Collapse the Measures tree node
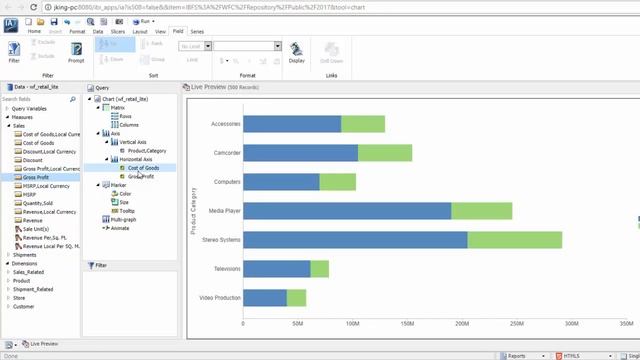Screen dimensions: 640x360 click(x=7, y=117)
